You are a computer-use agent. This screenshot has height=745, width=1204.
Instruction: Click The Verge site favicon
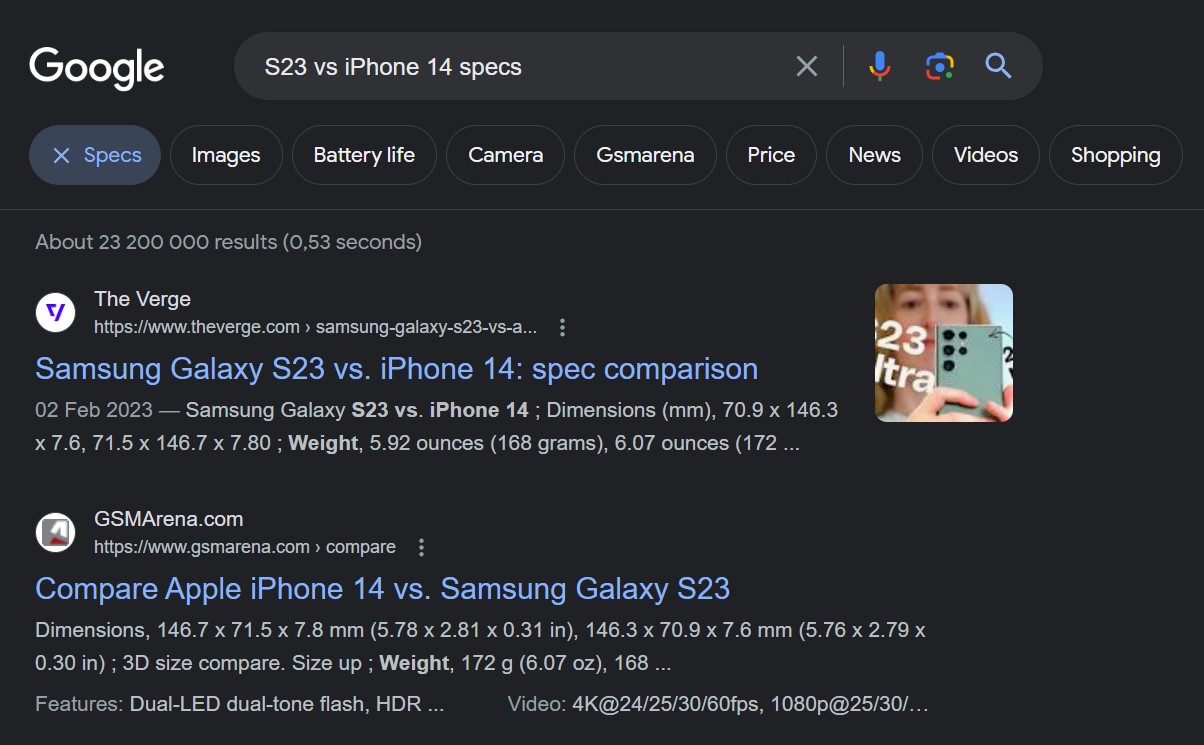(56, 313)
